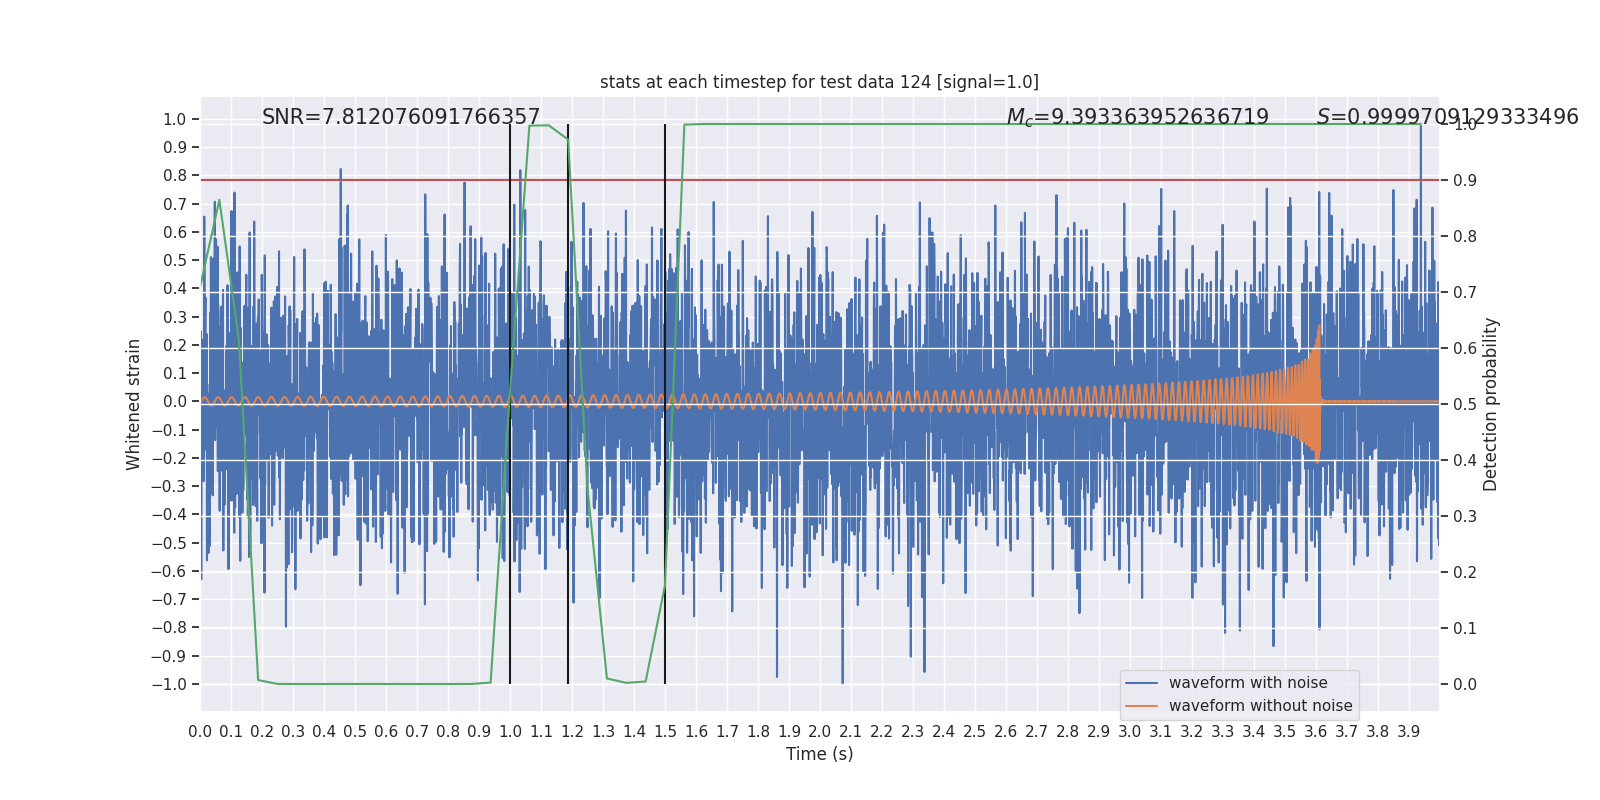Click the 1.7 tick label on the time axis
Viewport: 1600px width, 800px height.
click(x=727, y=732)
